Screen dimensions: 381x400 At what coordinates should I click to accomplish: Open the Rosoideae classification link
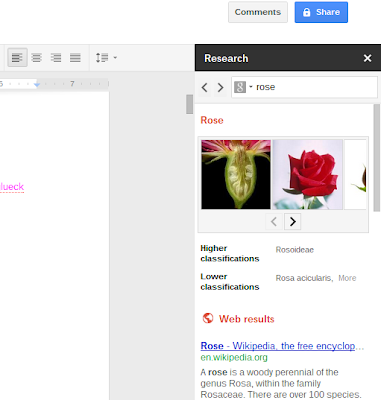point(294,250)
